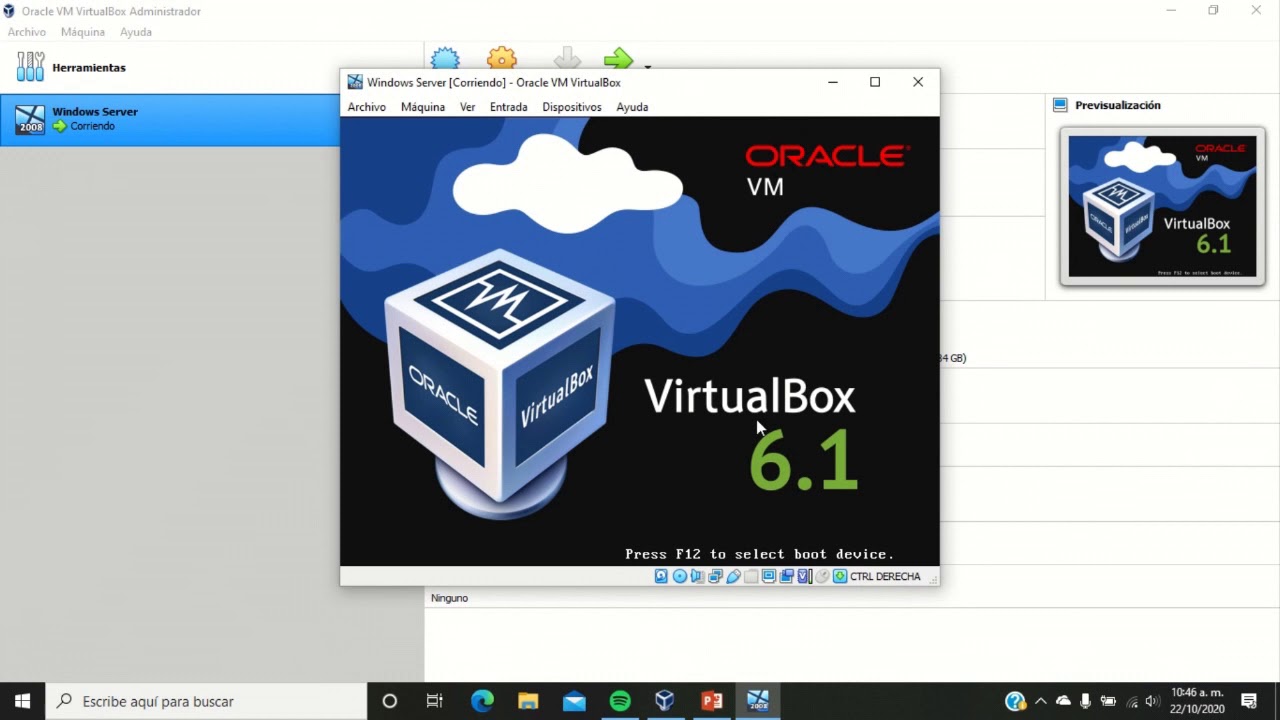Click the microphone tray icon
The width and height of the screenshot is (1280, 720).
point(1085,701)
